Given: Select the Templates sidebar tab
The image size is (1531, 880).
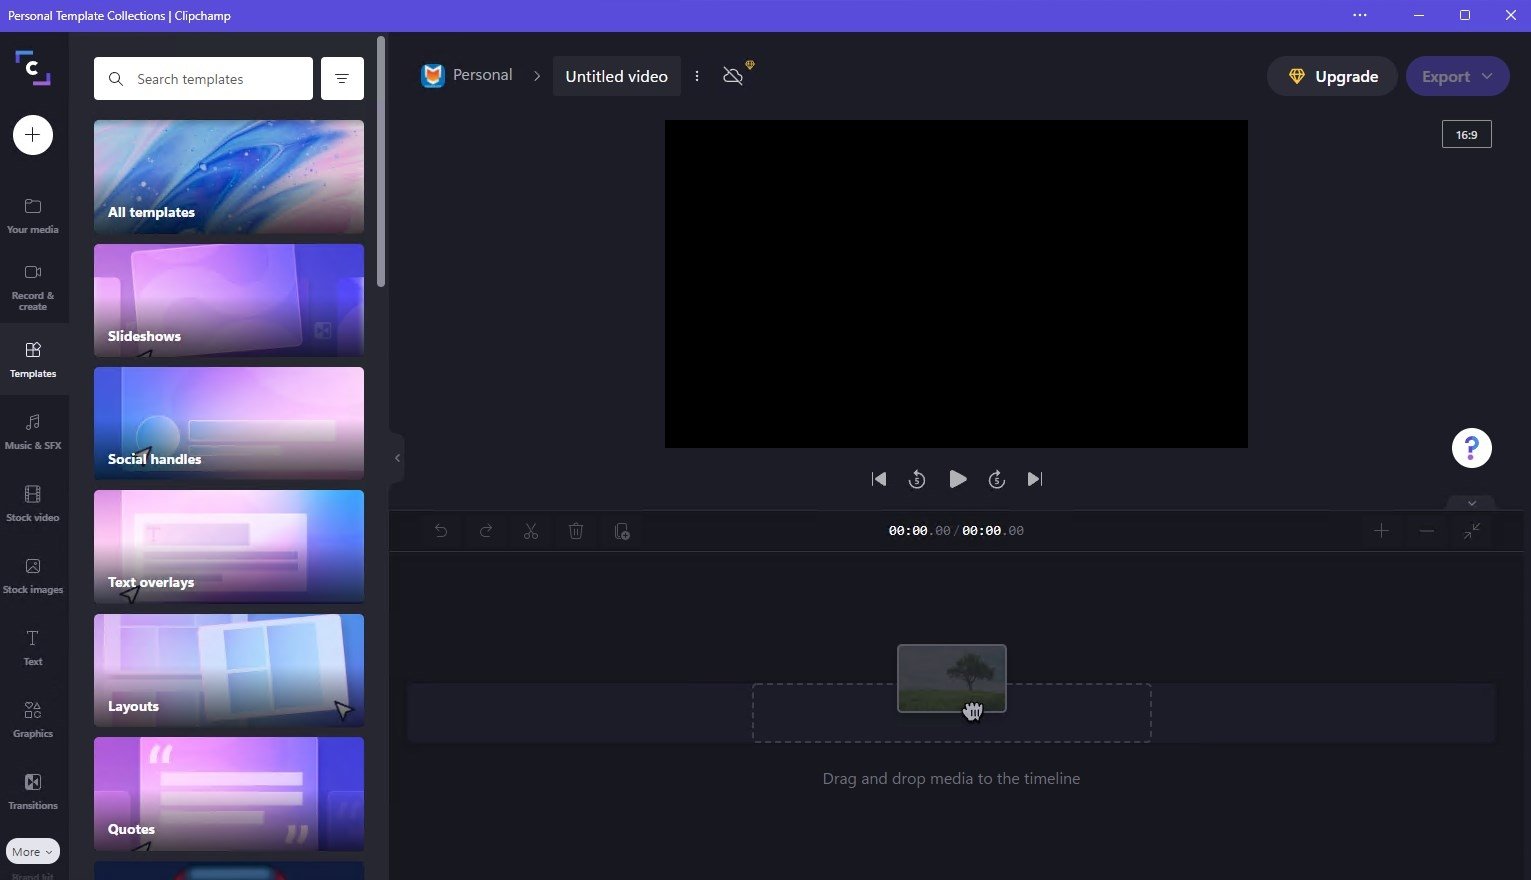Looking at the screenshot, I should [33, 360].
